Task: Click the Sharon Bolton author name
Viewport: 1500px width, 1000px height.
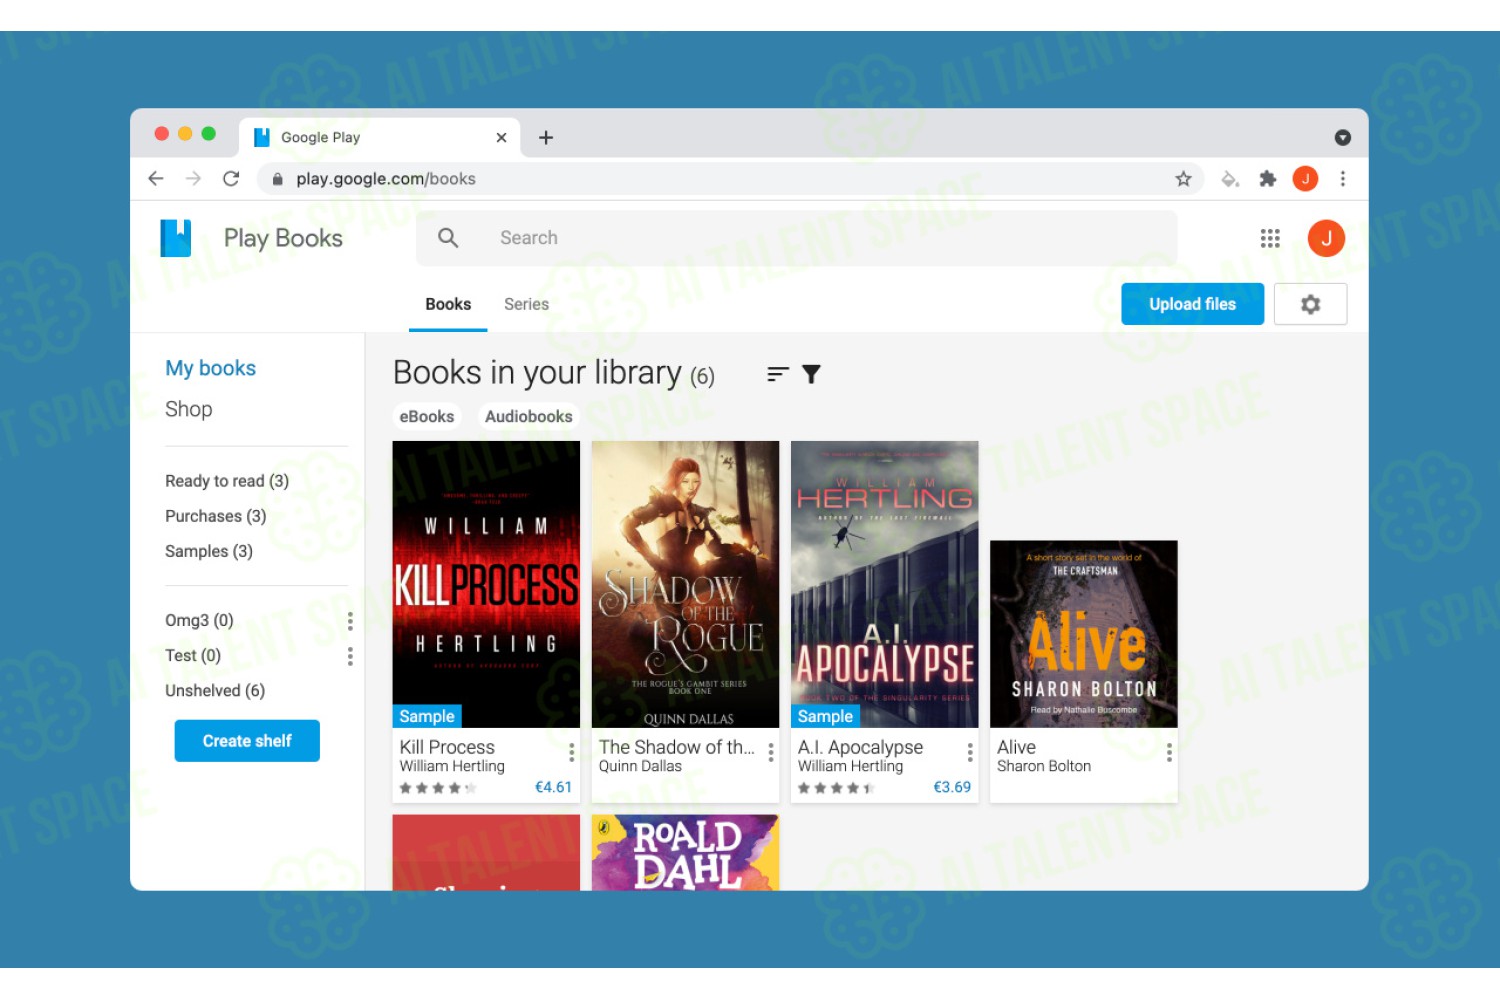Action: (x=1044, y=766)
